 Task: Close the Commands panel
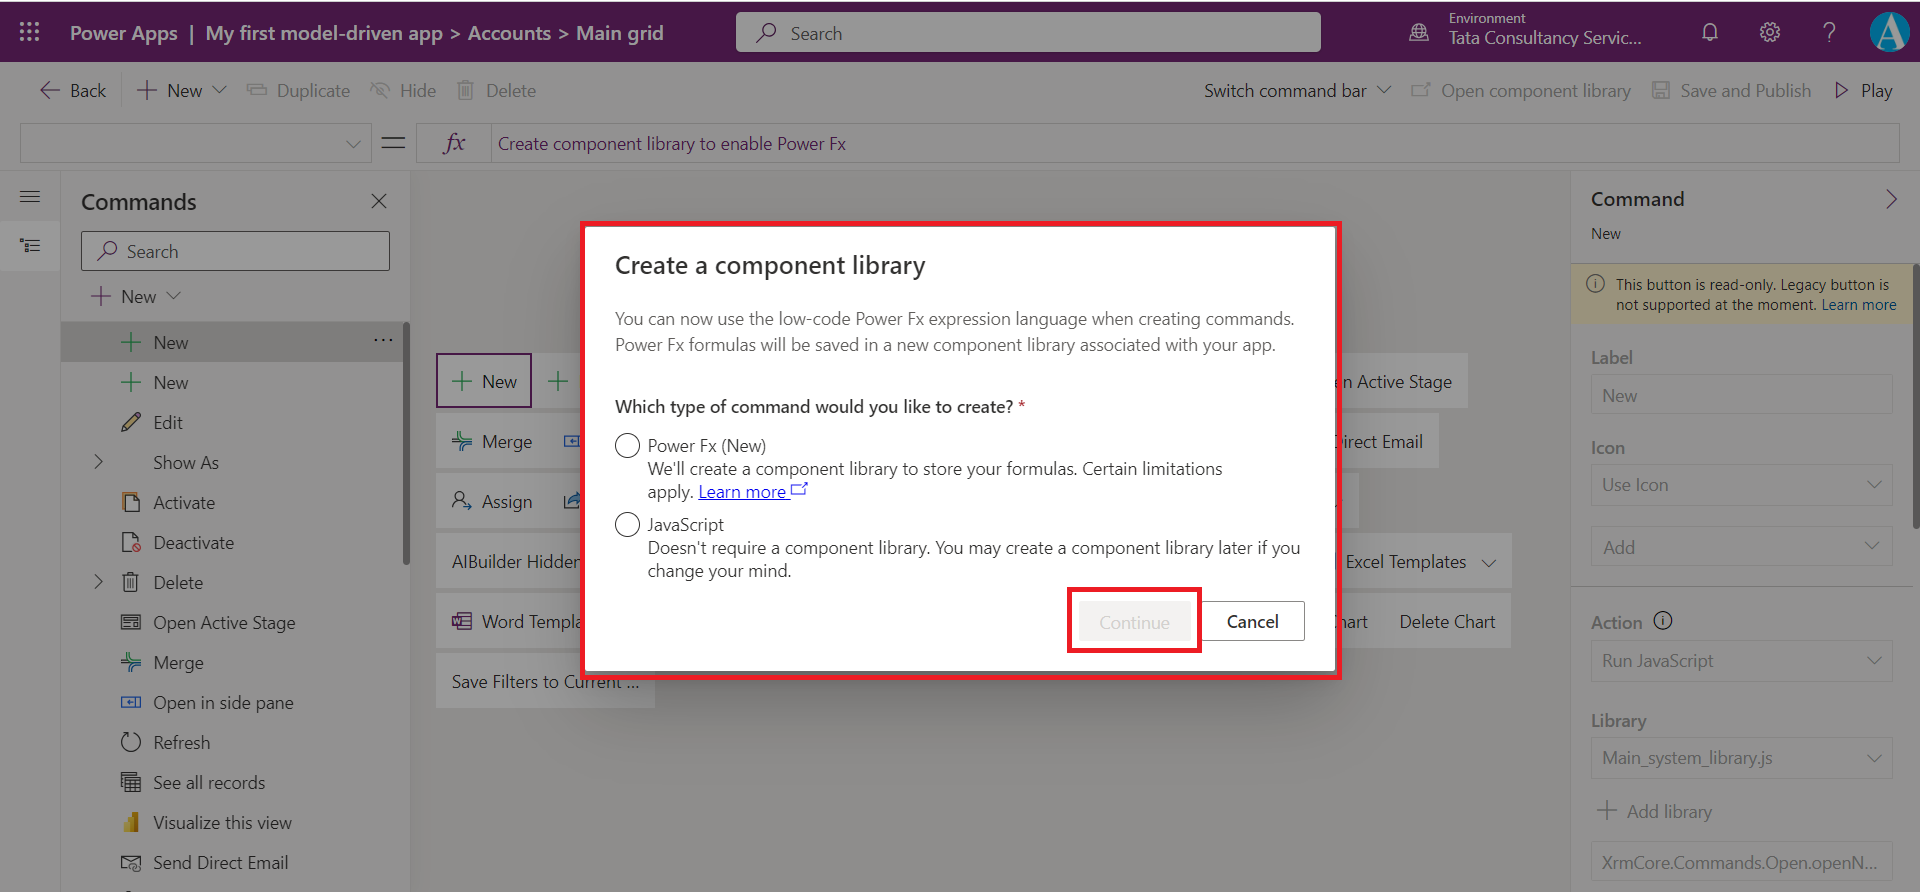379,202
